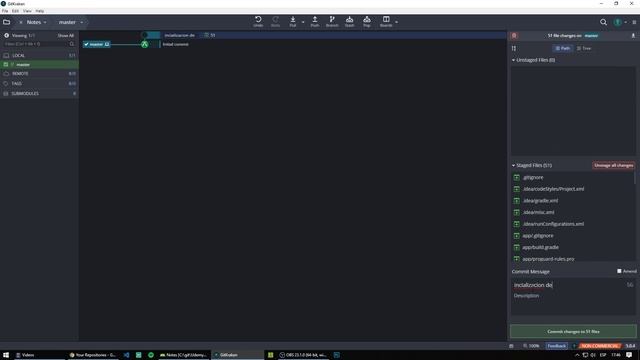Screen dimensions: 640x360
Task: Open the master branch dropdown
Action: click(82, 22)
